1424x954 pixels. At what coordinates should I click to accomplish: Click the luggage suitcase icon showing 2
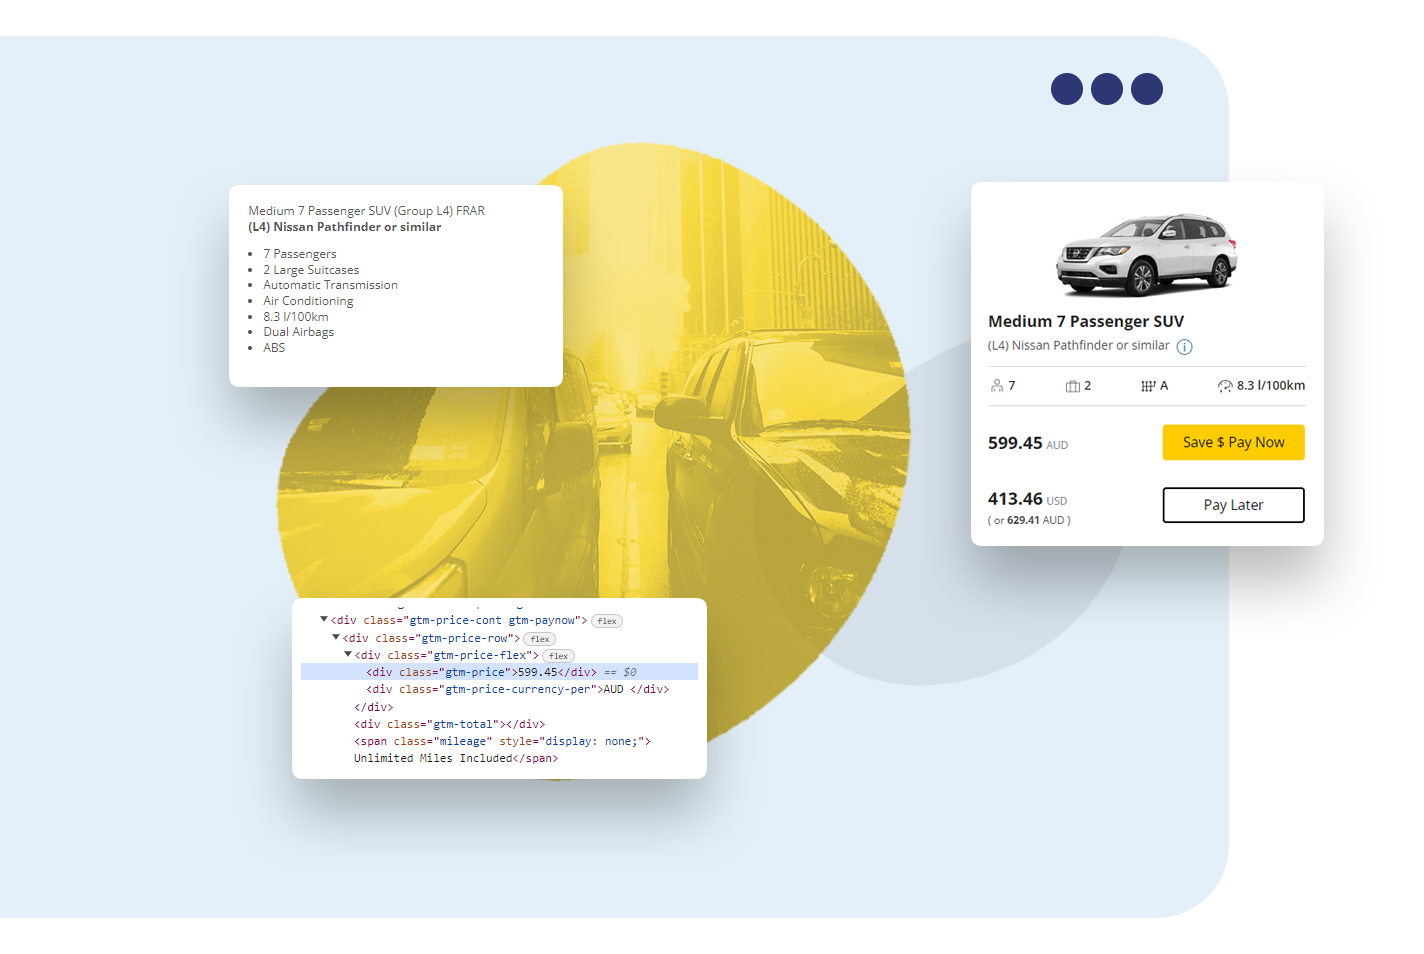(1073, 385)
